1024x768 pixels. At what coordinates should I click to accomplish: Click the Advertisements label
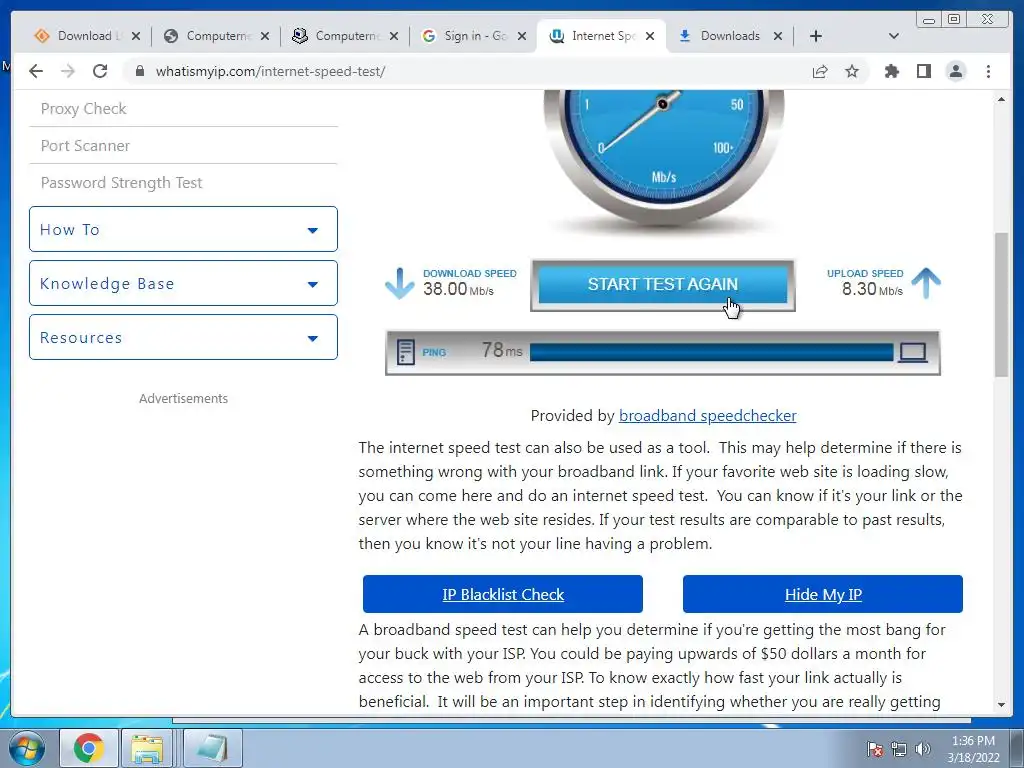click(184, 398)
